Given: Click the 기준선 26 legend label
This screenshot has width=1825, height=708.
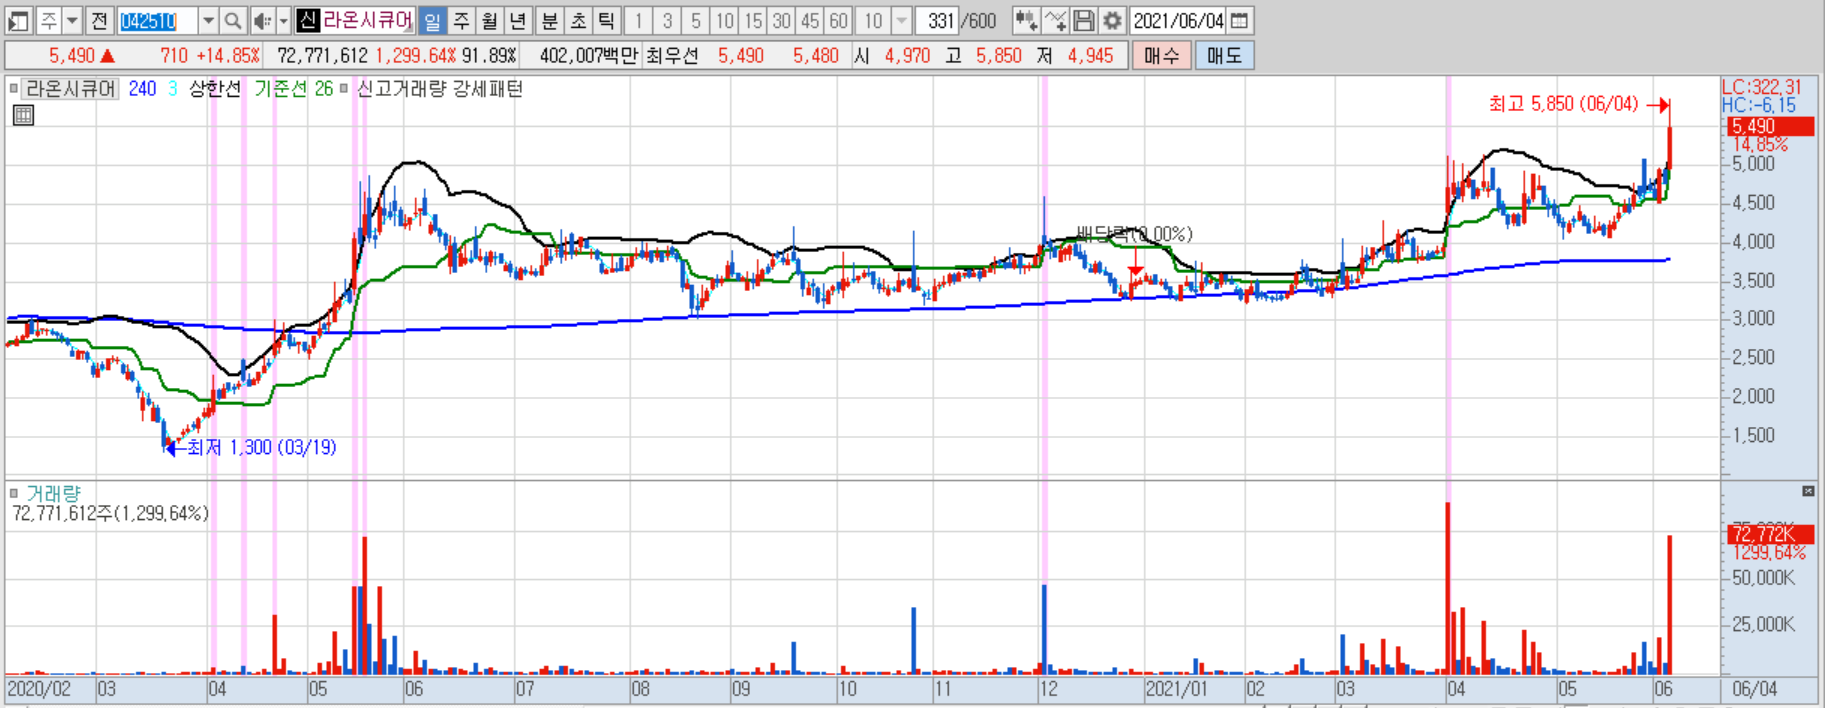Looking at the screenshot, I should tap(293, 89).
